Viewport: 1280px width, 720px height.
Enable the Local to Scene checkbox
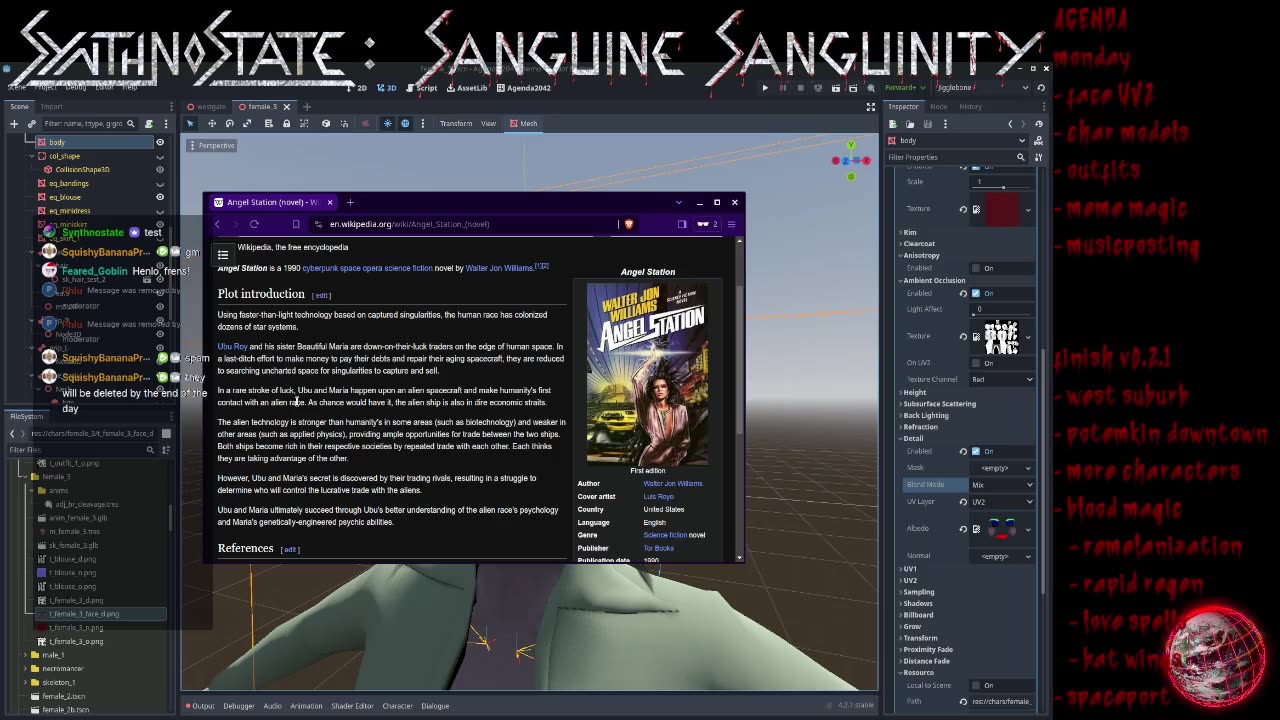(976, 685)
